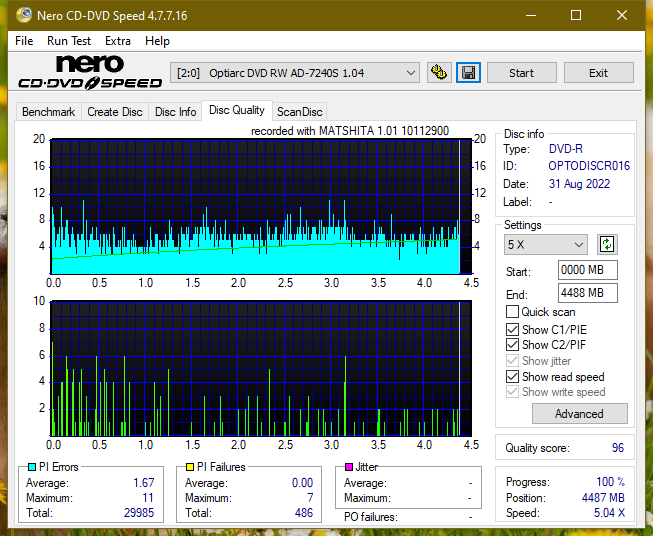Click the Quality score value 96
Screen dimensions: 653x536
tap(618, 448)
